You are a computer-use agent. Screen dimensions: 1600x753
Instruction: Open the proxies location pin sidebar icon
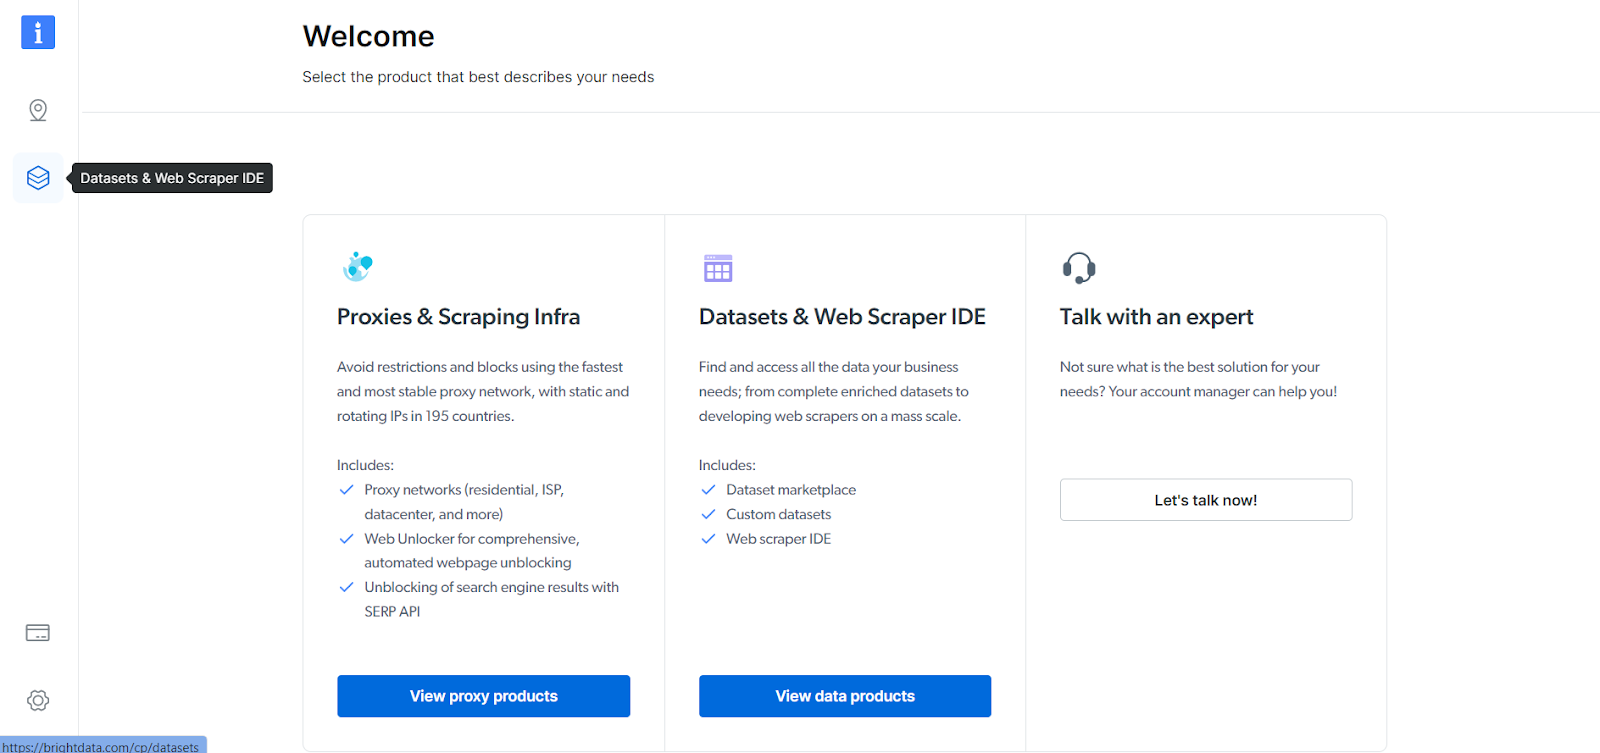coord(38,110)
